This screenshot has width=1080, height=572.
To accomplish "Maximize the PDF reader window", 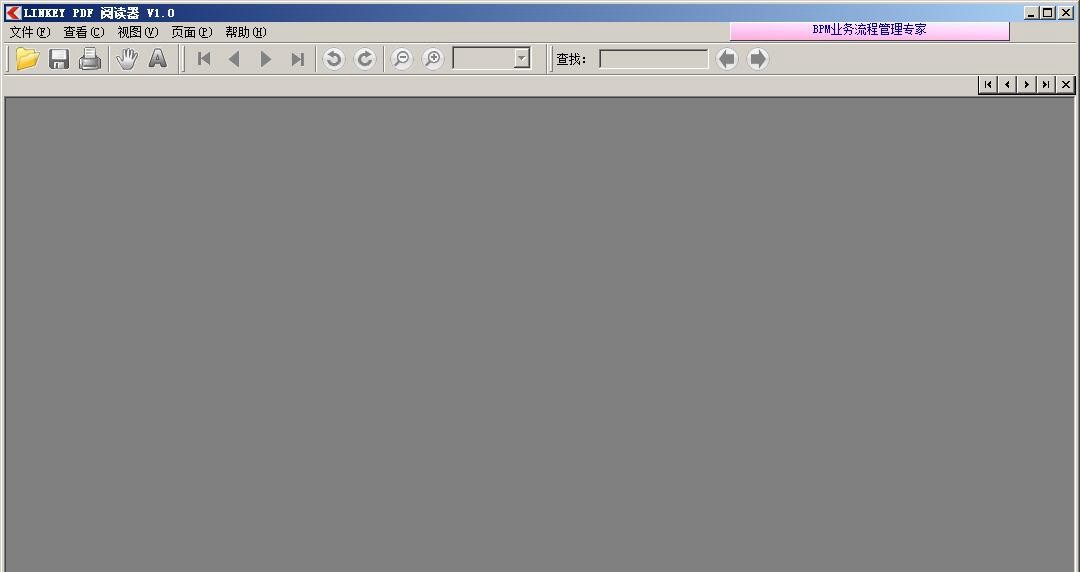I will 1048,12.
